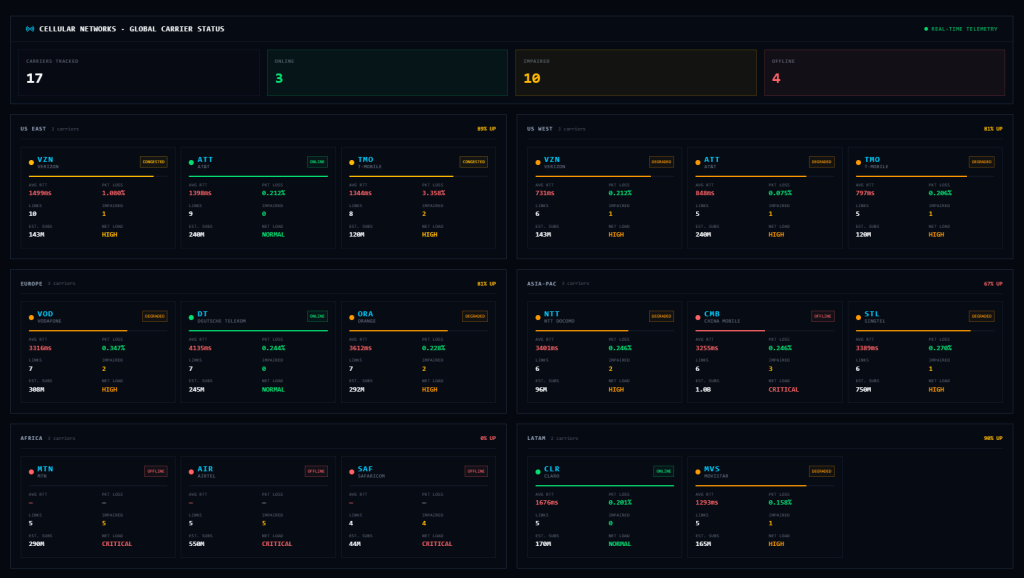1024x578 pixels.
Task: Click the Online badge on US East ATT card
Action: click(x=317, y=161)
